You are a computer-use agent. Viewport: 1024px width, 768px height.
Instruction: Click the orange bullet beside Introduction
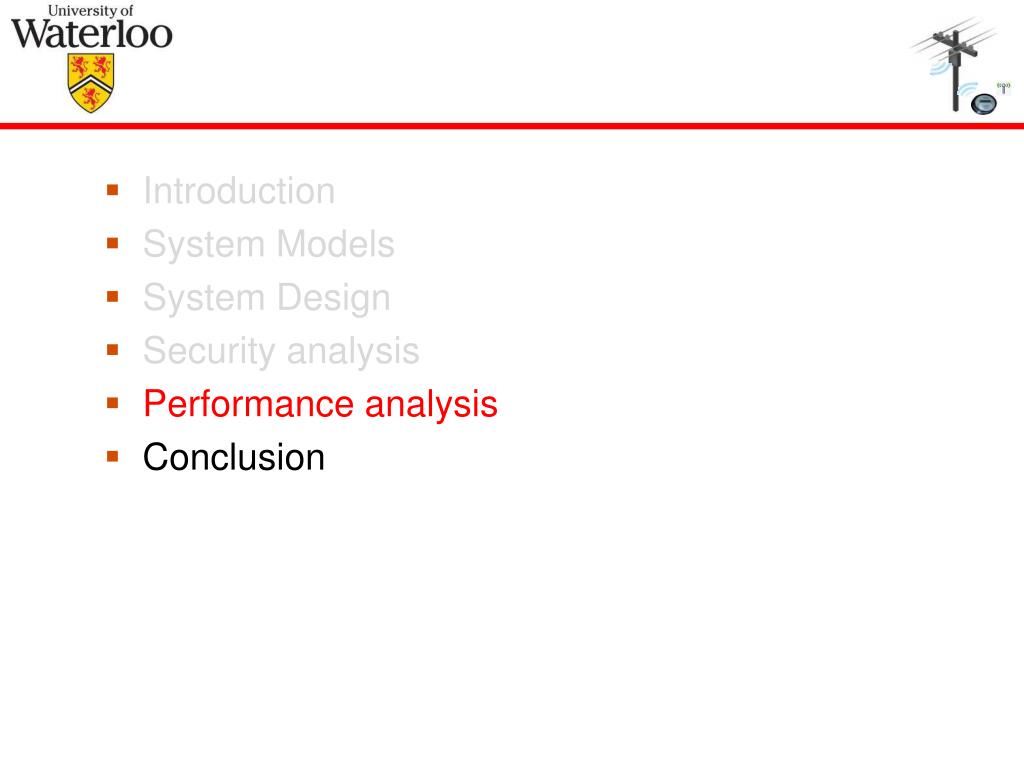112,190
